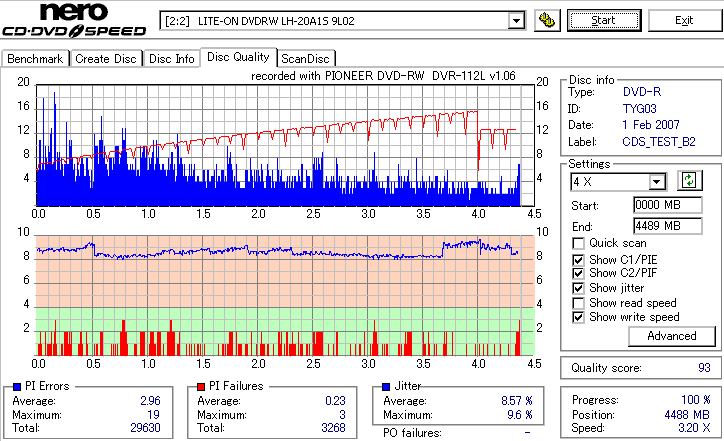This screenshot has width=724, height=441.
Task: Open the drive selection dropdown arrow
Action: click(516, 21)
